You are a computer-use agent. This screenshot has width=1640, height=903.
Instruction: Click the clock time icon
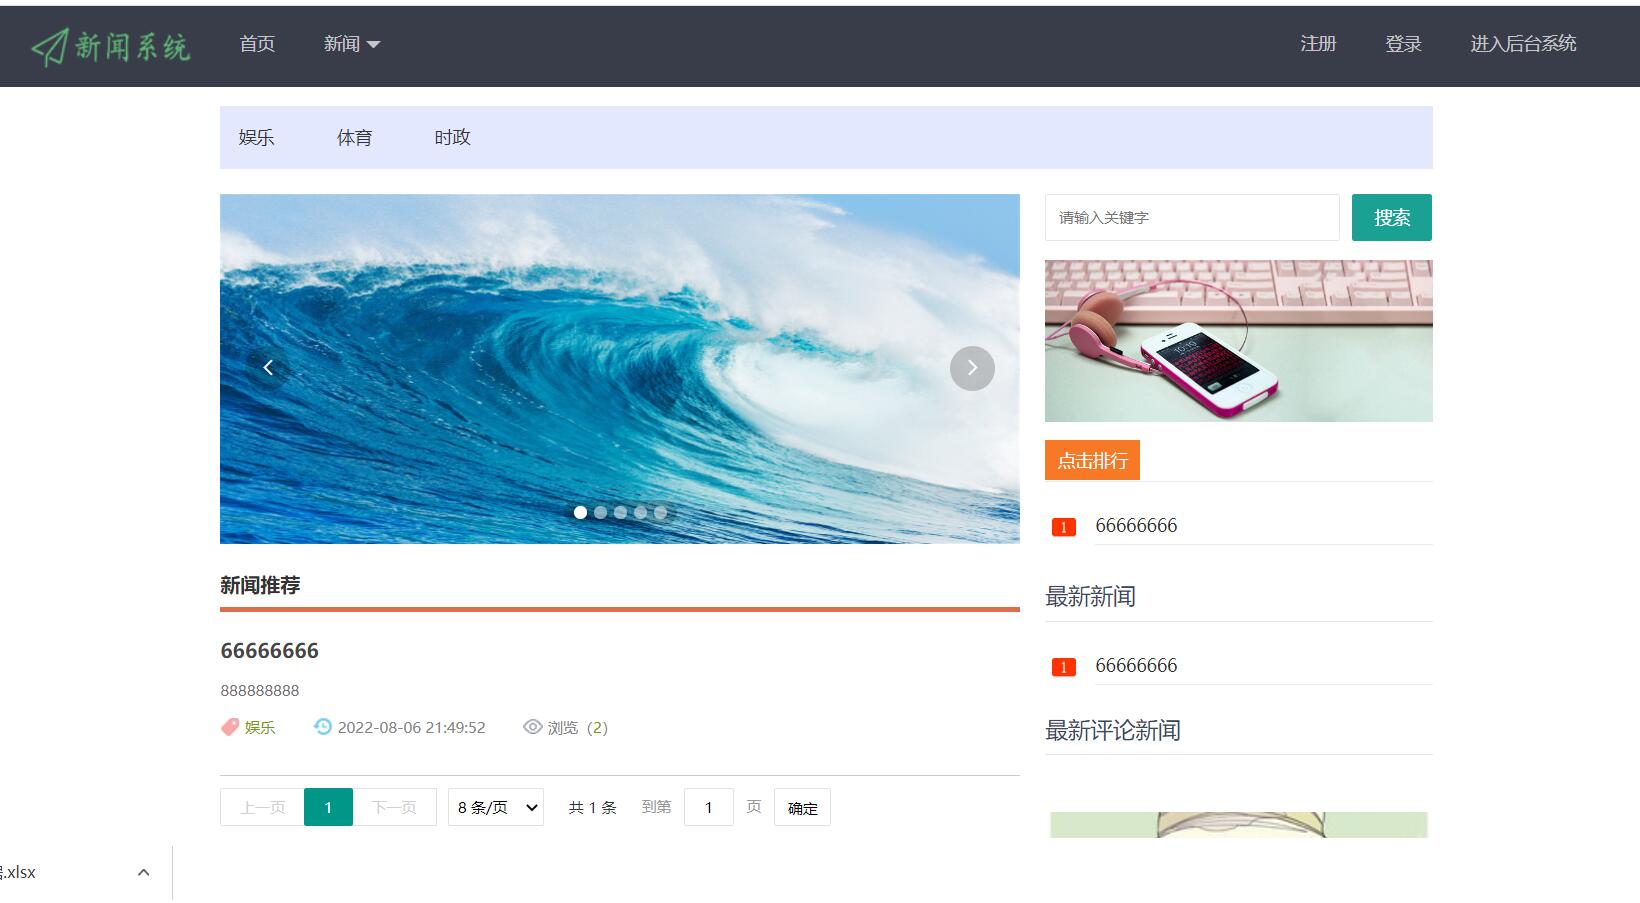tap(322, 727)
